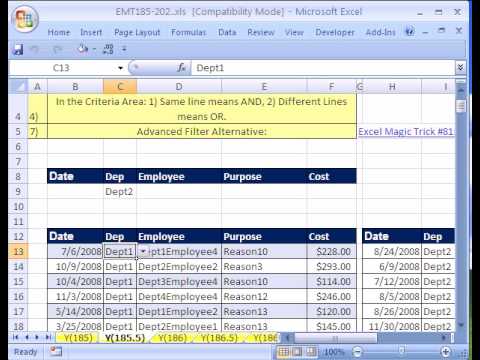Open the Office button menu
Viewport: 480px width, 360px height.
(24, 18)
